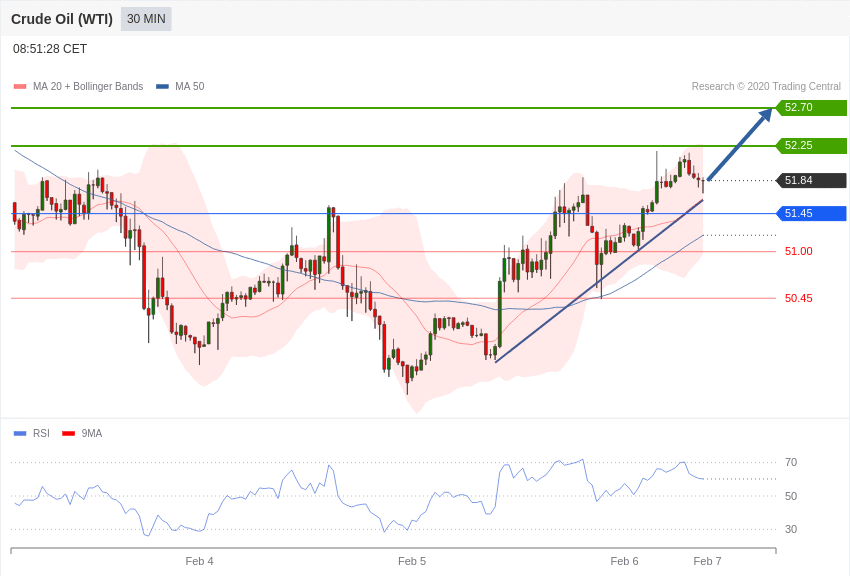
Task: Click the blue RSI legend swatch
Action: click(20, 433)
